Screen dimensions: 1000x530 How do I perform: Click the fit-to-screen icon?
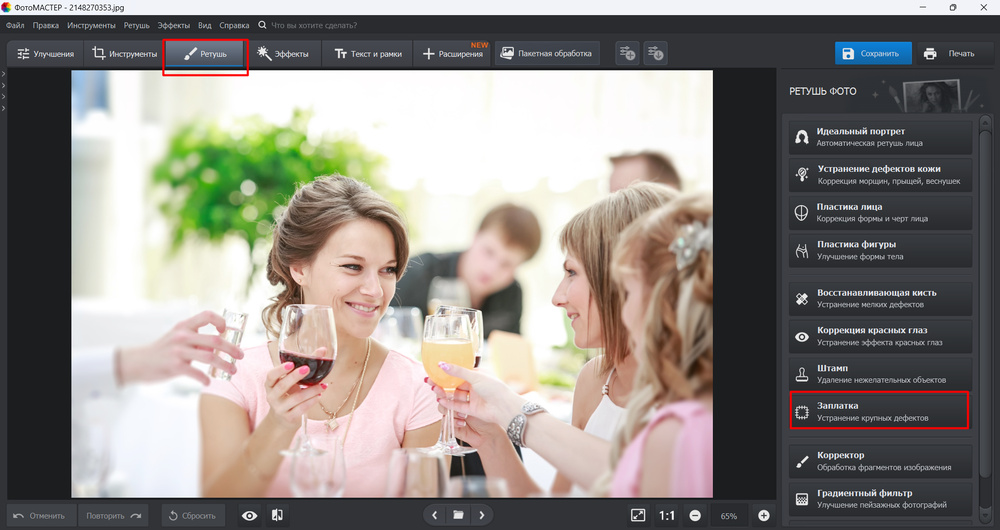click(638, 515)
